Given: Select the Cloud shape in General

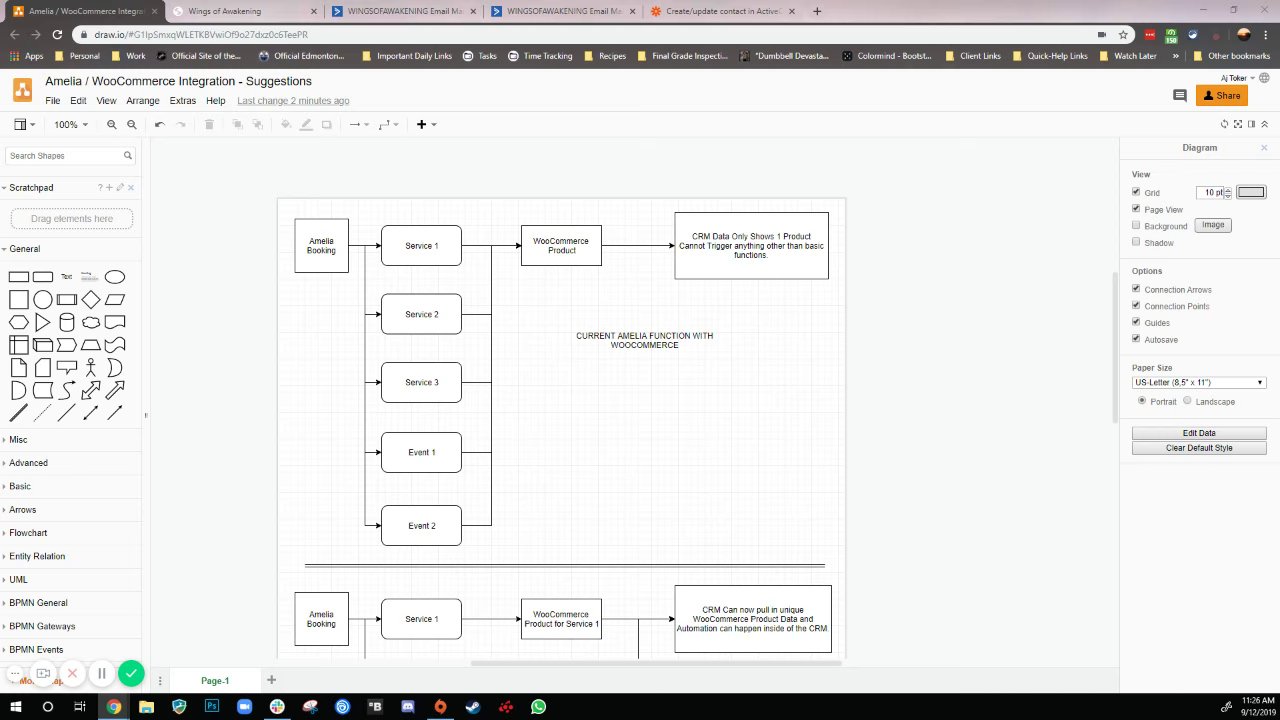Looking at the screenshot, I should (91, 322).
